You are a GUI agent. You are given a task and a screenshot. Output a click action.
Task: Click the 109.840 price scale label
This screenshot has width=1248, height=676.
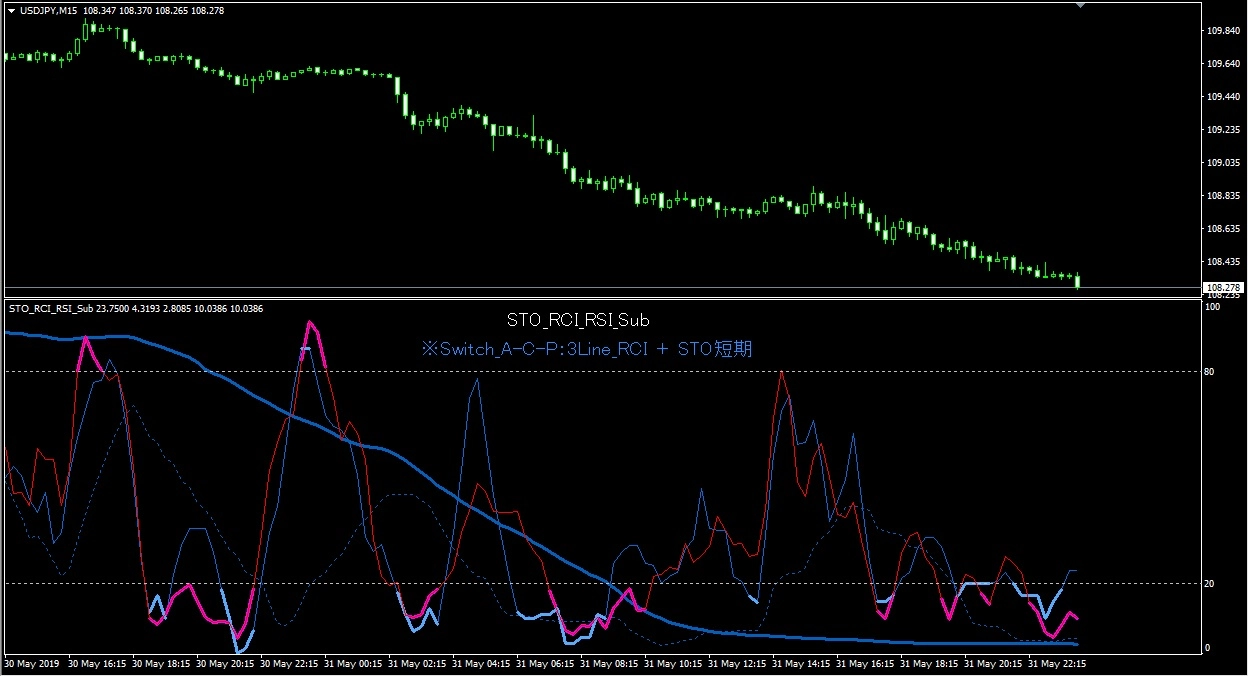[x=1222, y=31]
